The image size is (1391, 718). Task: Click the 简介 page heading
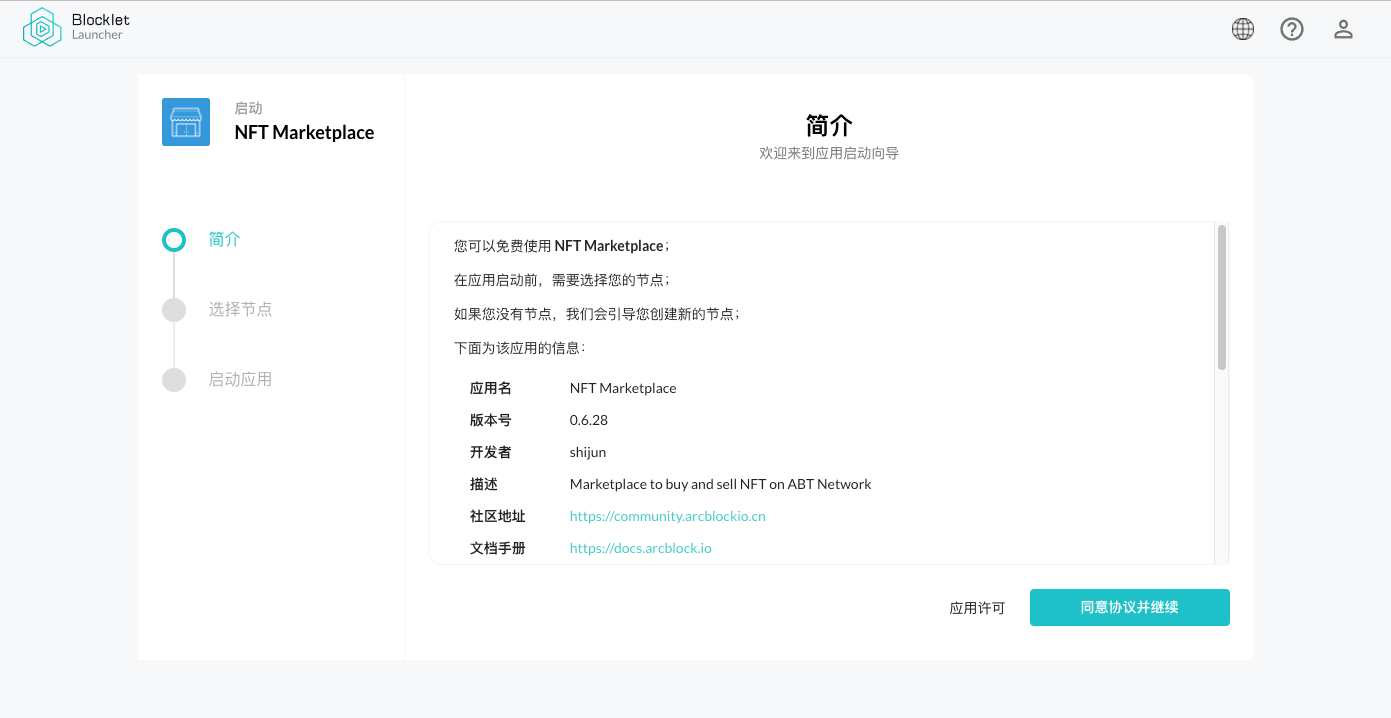tap(829, 125)
